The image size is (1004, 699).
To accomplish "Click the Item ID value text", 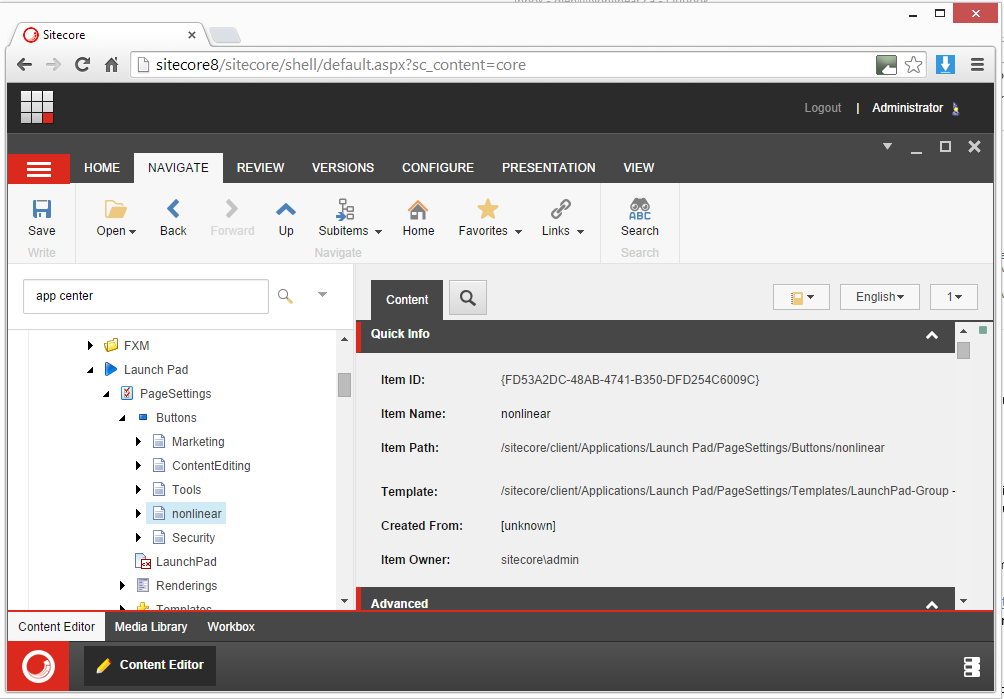I will pyautogui.click(x=629, y=380).
